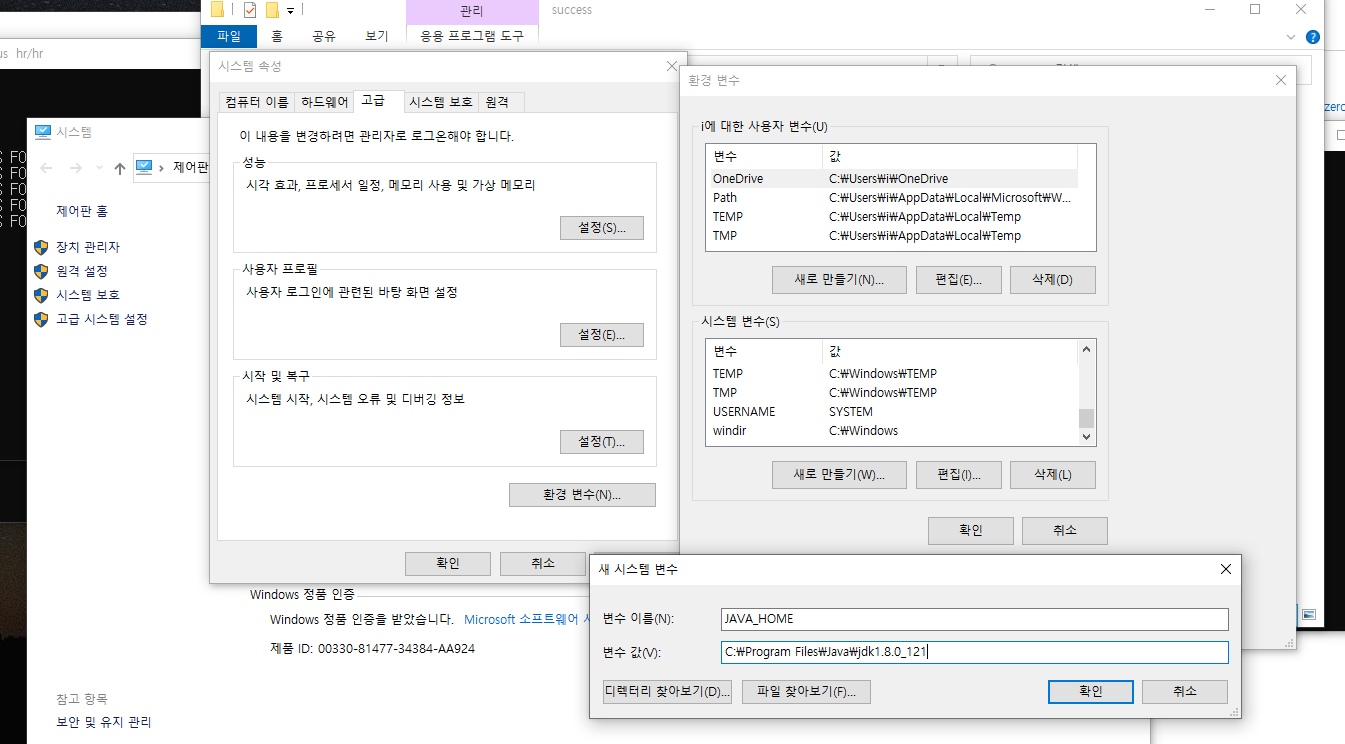Open startup and recovery 설정(T)... button
This screenshot has width=1345, height=744.
602,442
